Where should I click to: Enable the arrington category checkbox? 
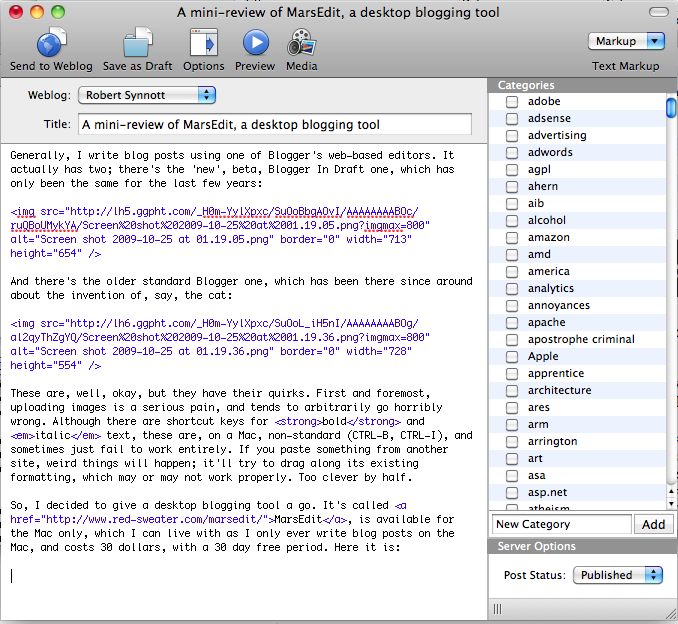(512, 442)
